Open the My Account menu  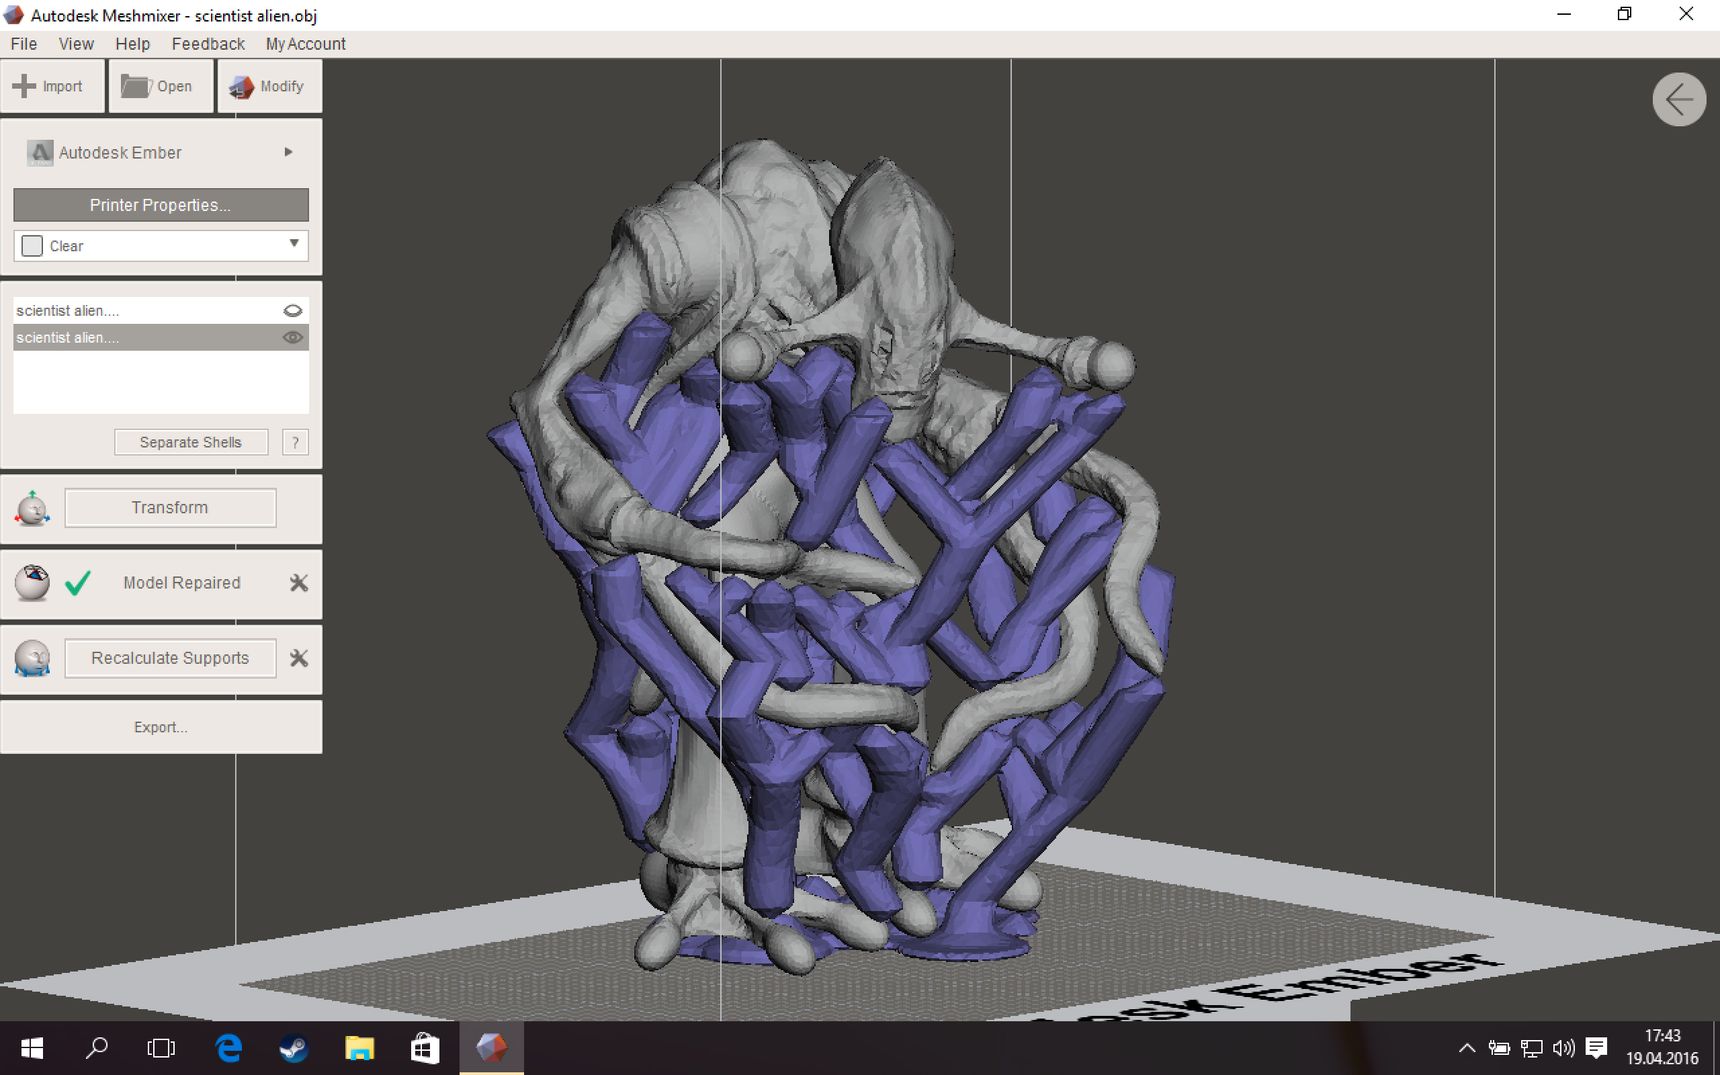(x=305, y=44)
